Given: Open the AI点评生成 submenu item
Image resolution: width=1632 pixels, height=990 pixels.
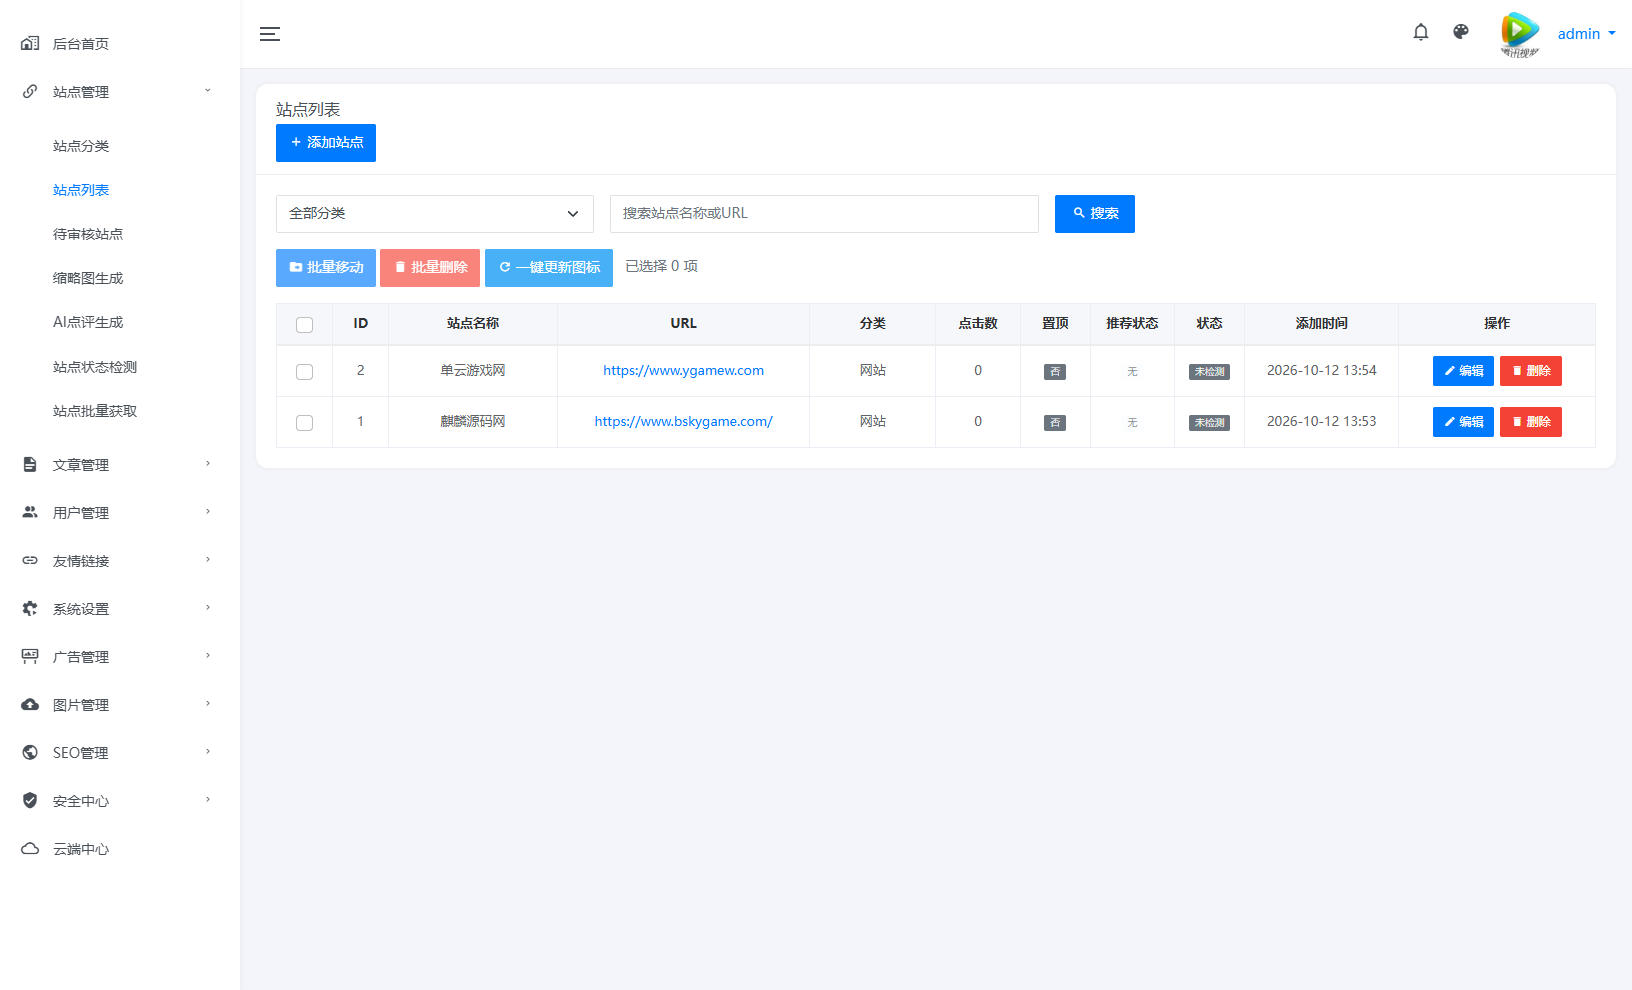Looking at the screenshot, I should pos(88,322).
